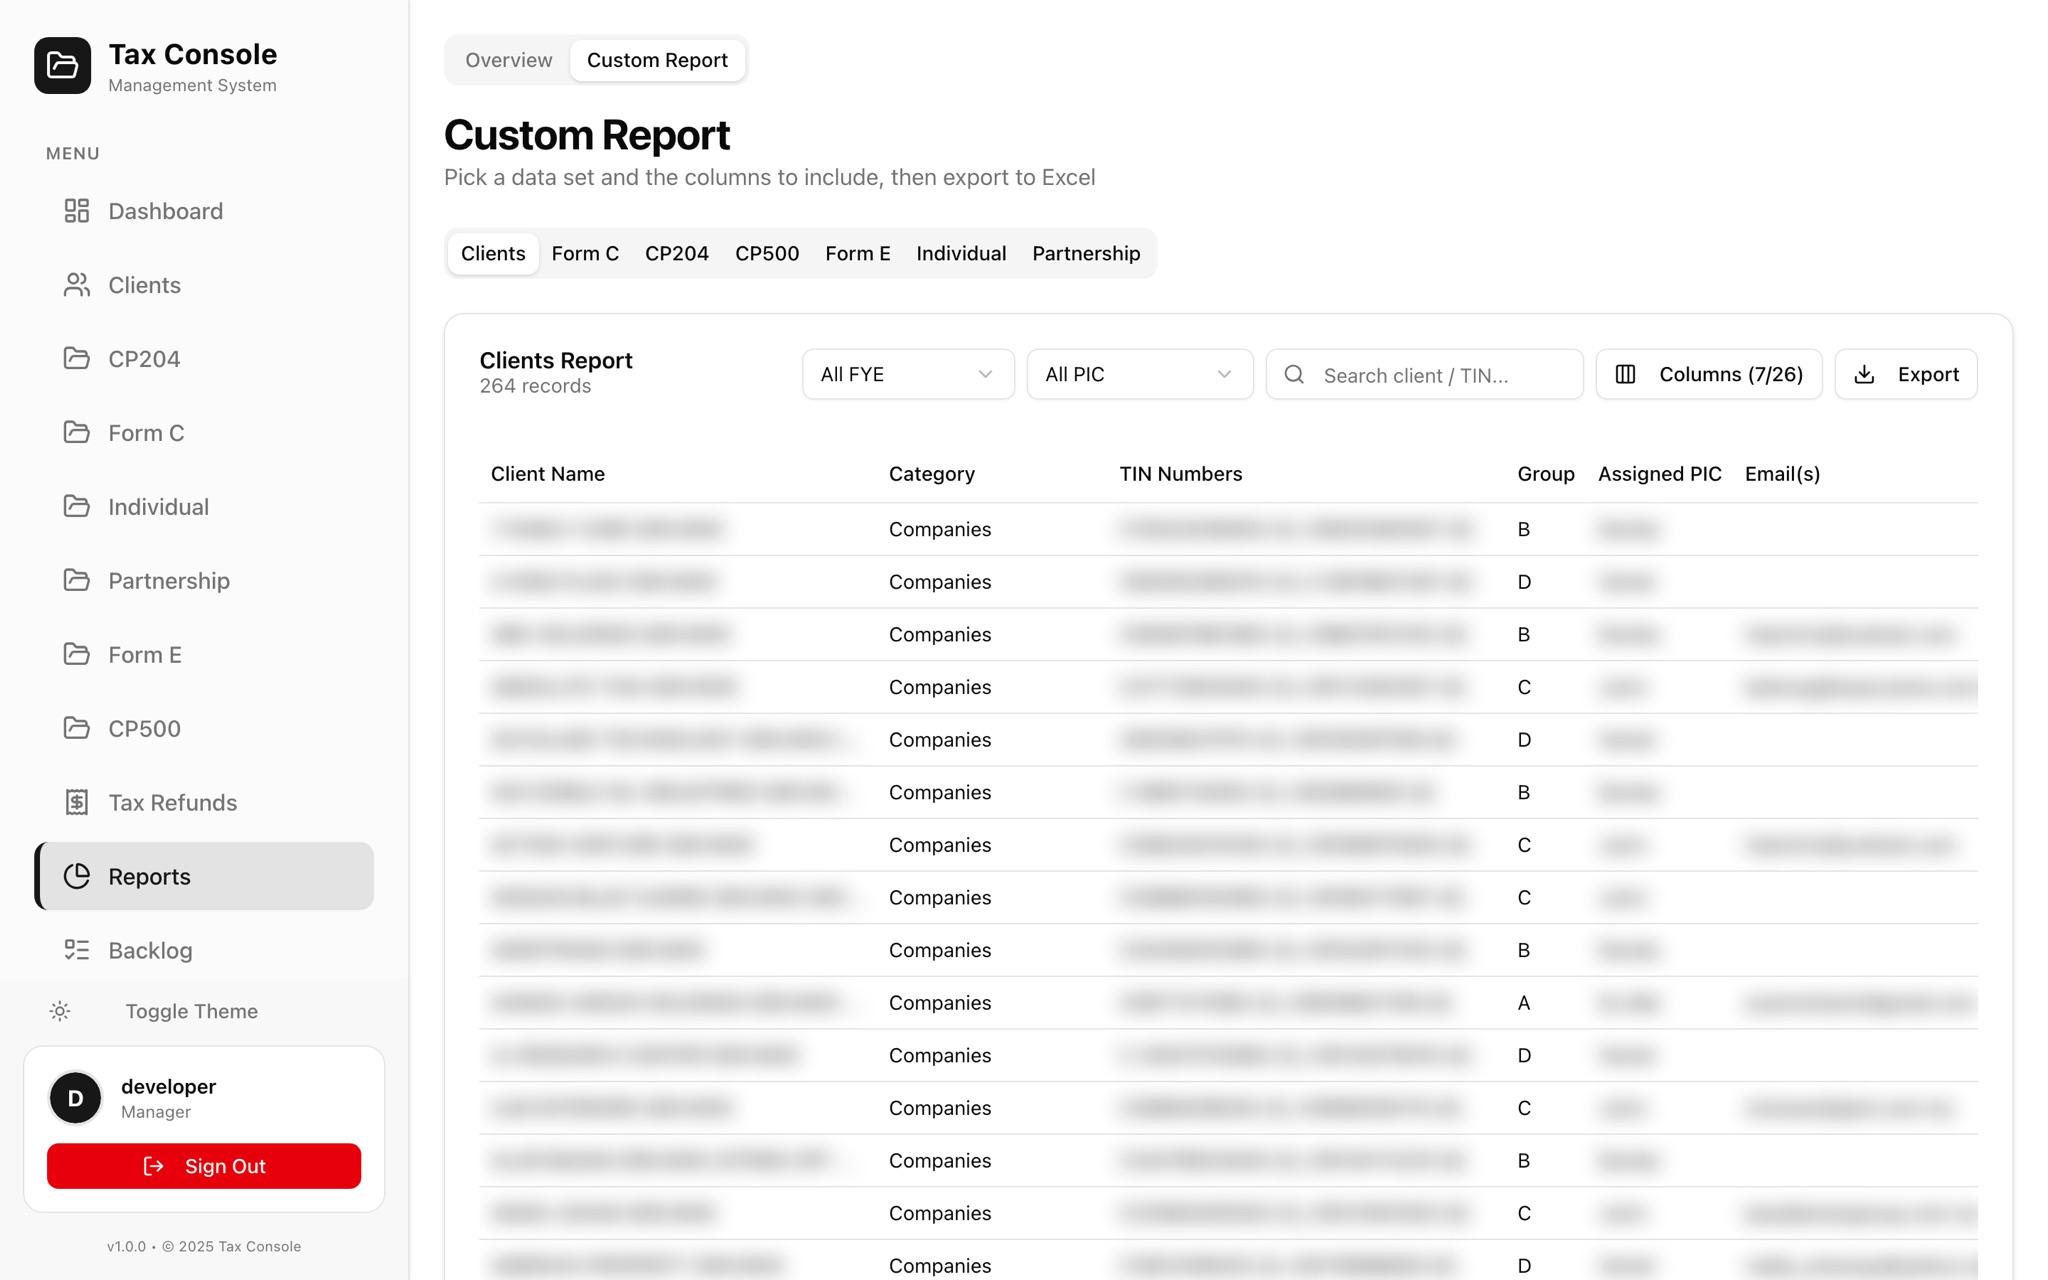This screenshot has height=1280, width=2048.
Task: Click the search magnifier icon
Action: [x=1294, y=375]
